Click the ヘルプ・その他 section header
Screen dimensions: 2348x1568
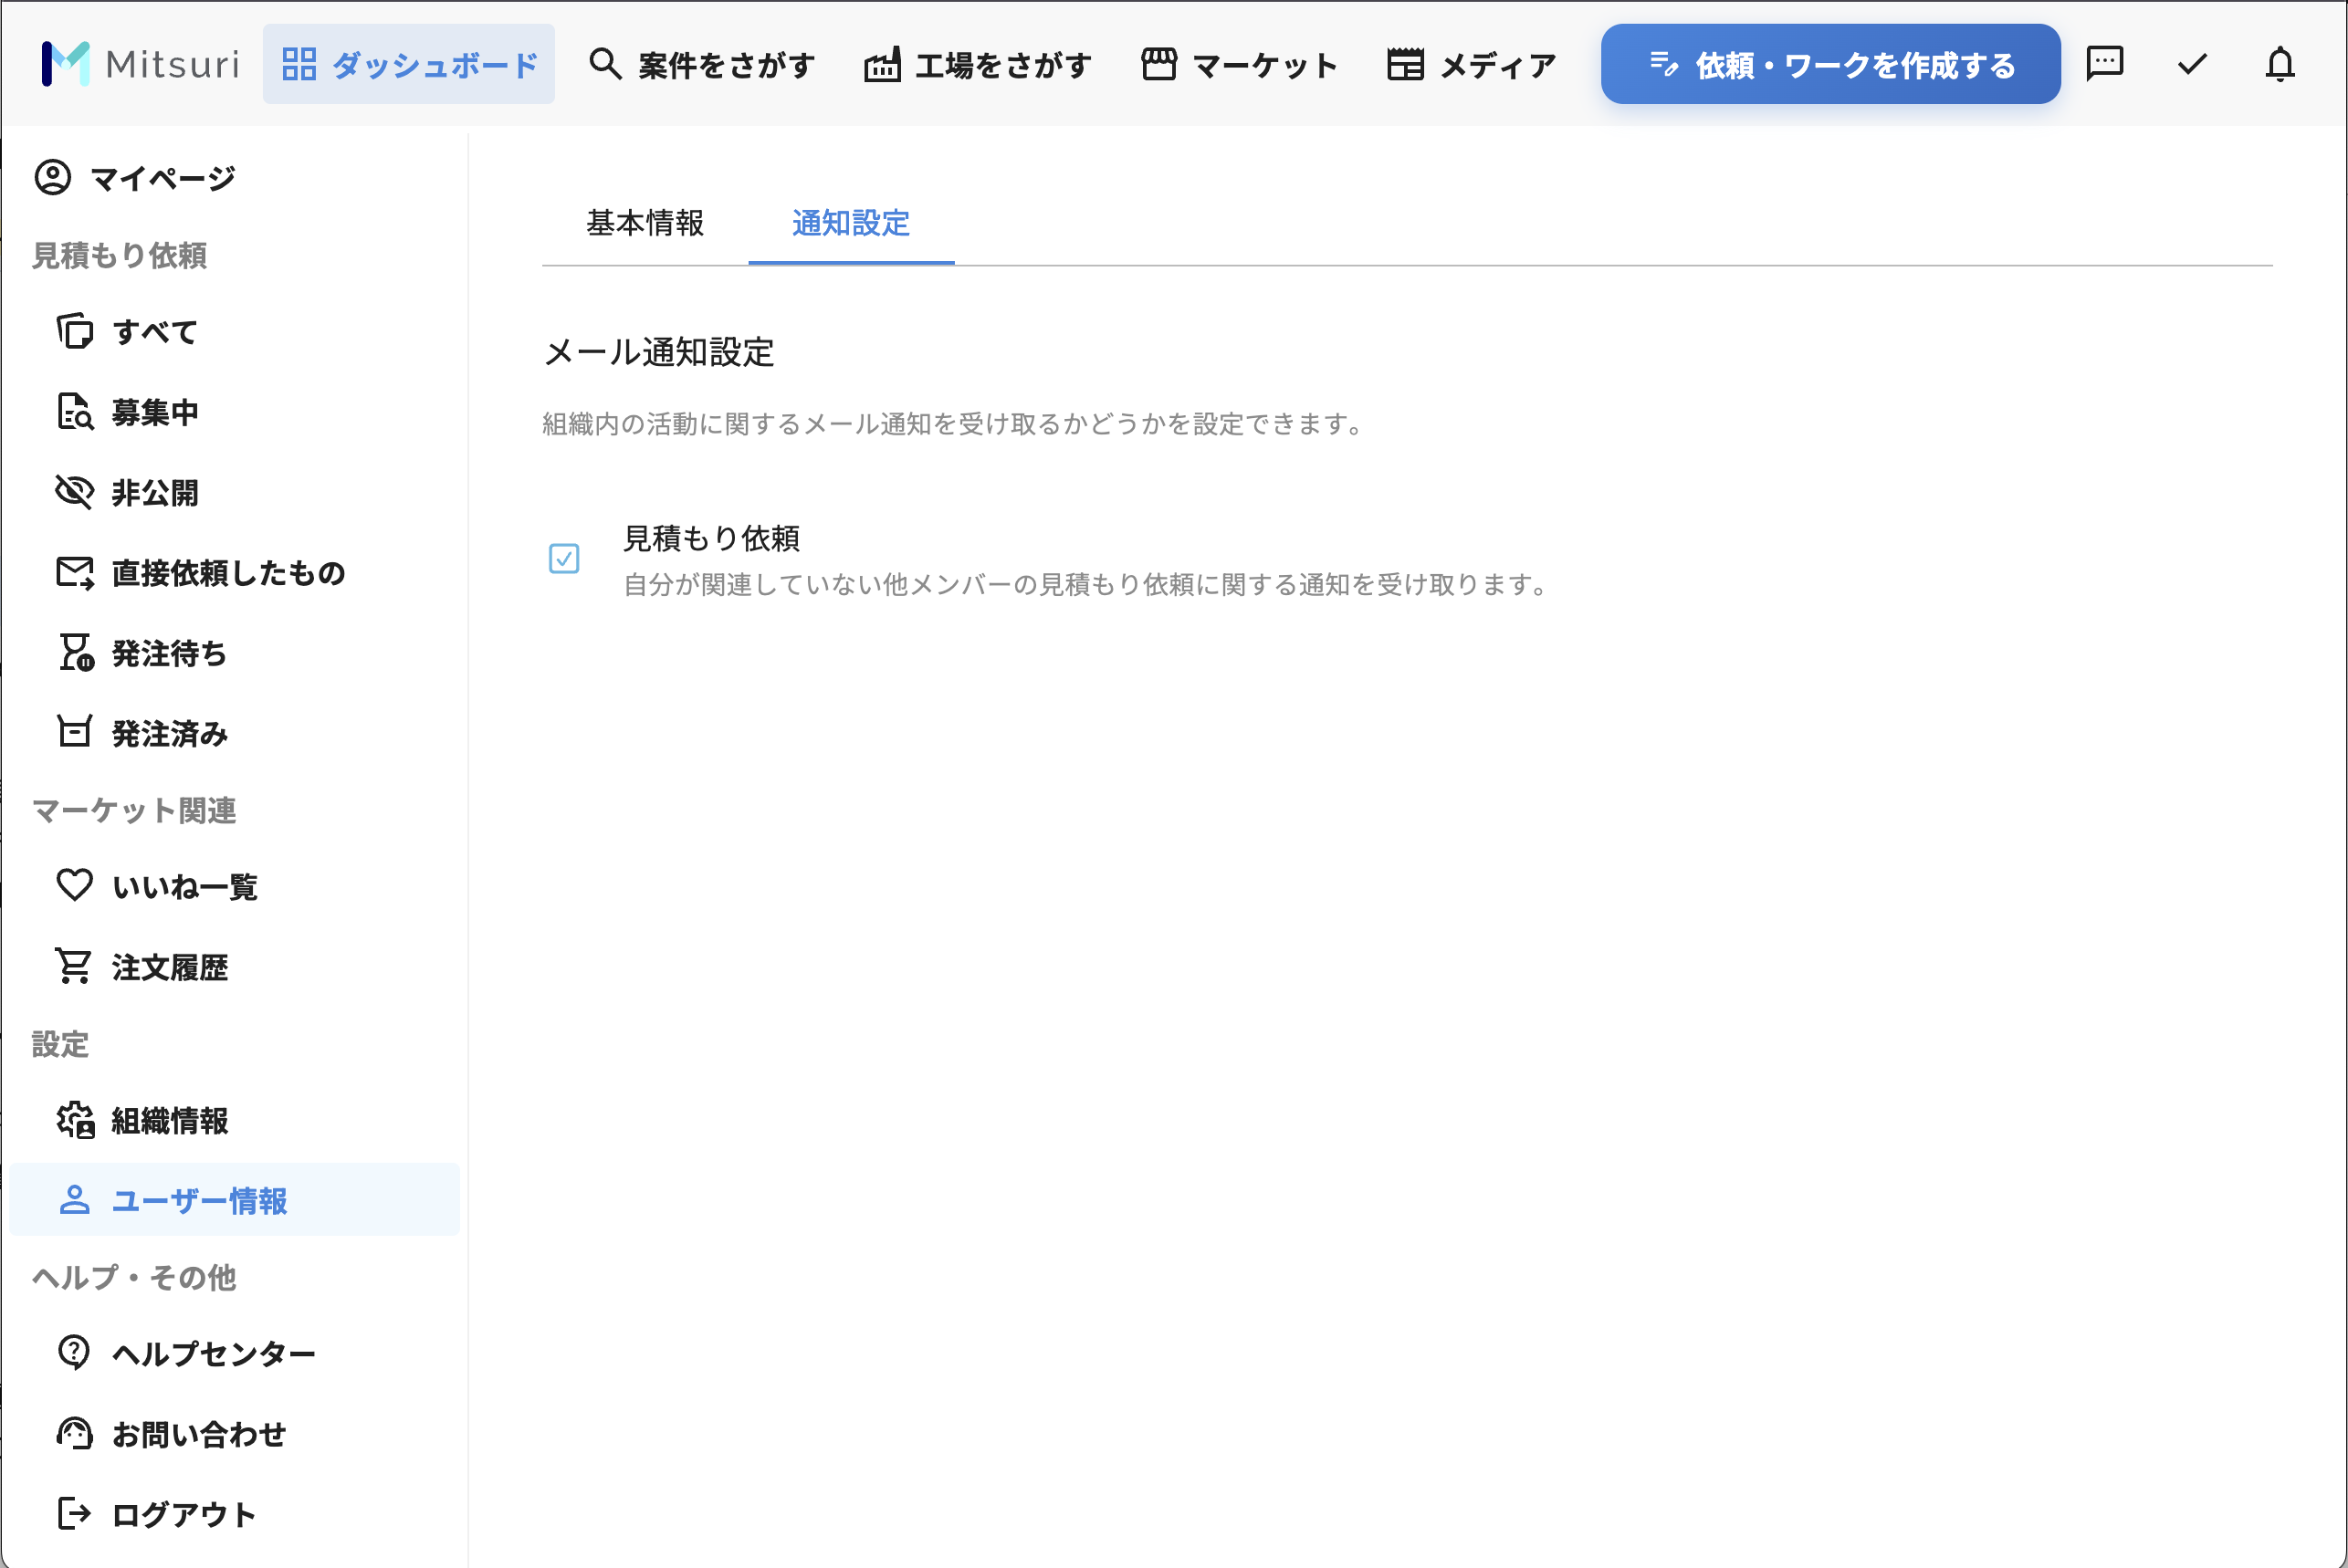[134, 1277]
